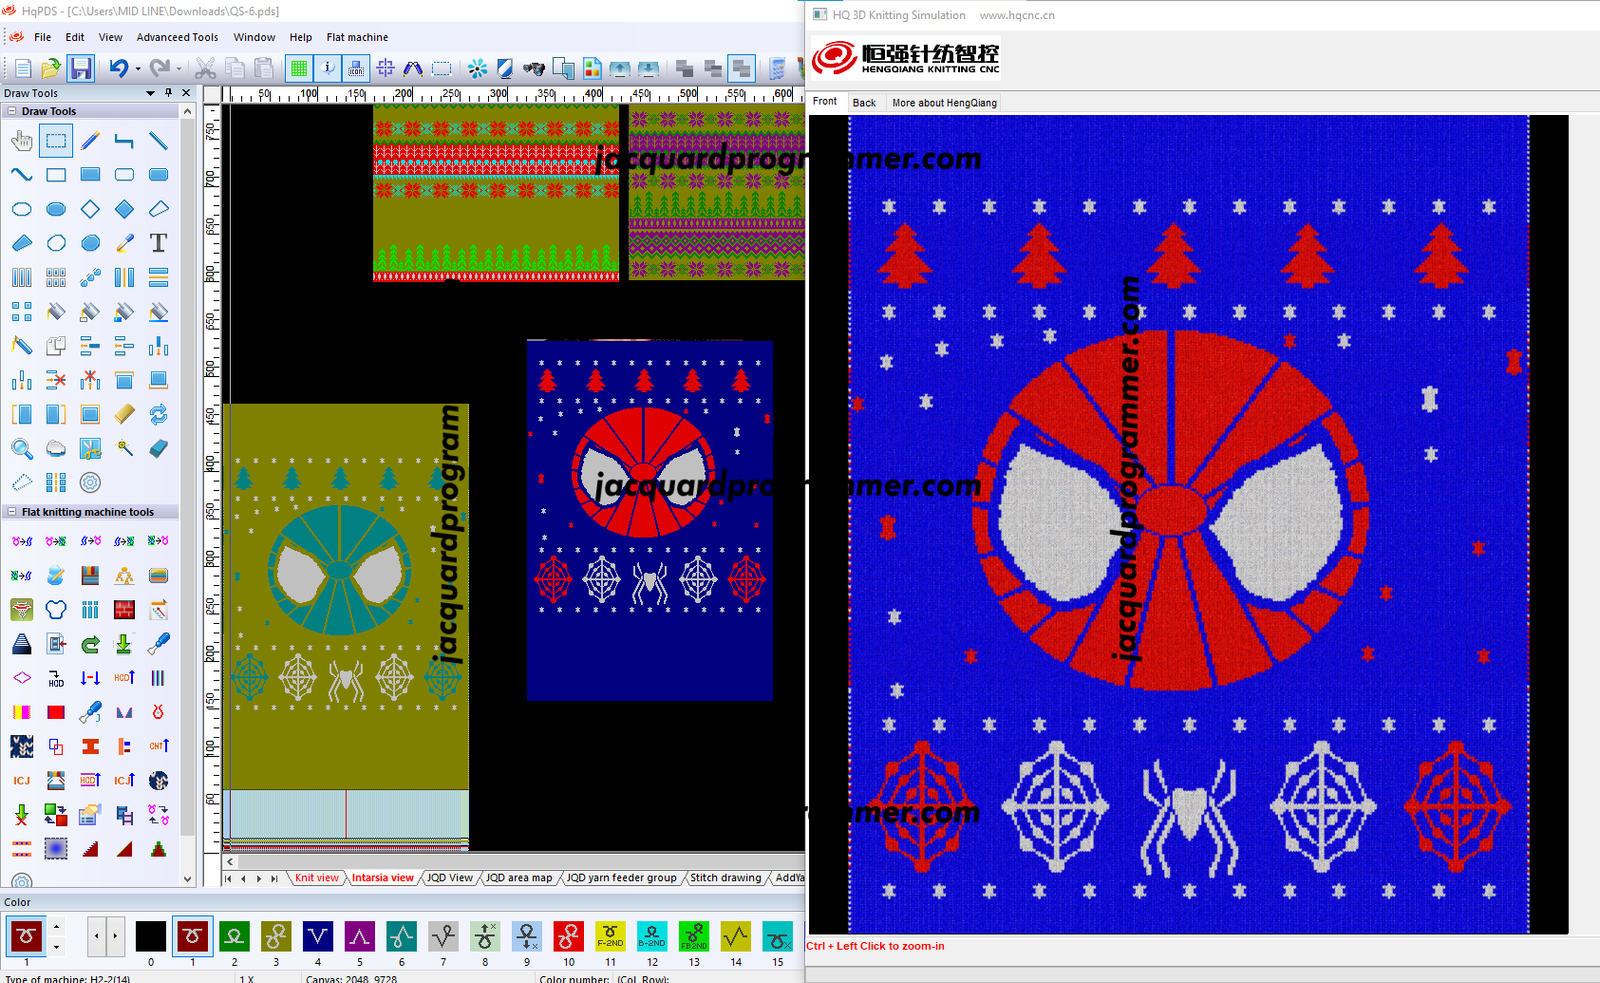This screenshot has width=1600, height=983.
Task: Pick the Eyedropper color picker tool
Action: pyautogui.click(x=124, y=243)
